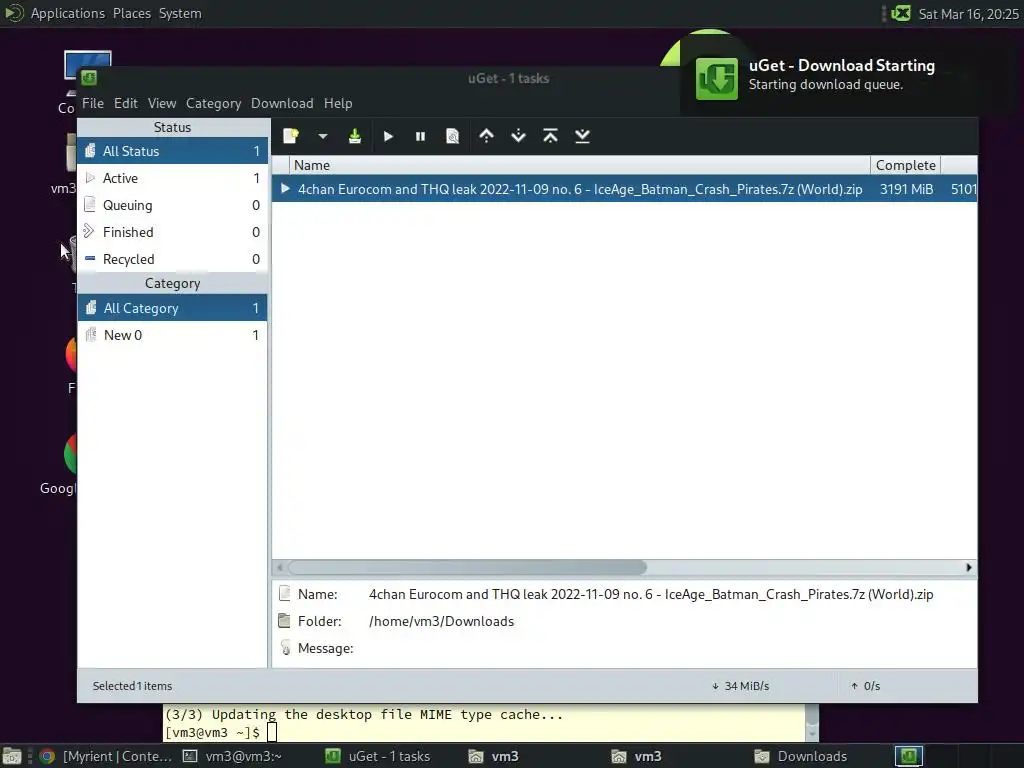
Task: Open the dropdown arrow beside New Download
Action: coord(323,136)
